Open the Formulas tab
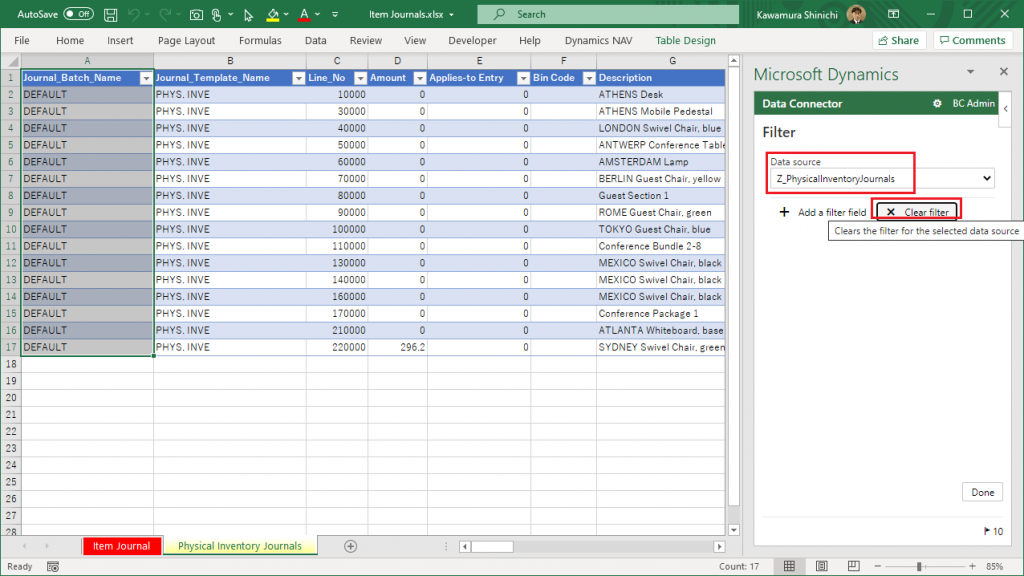The height and width of the screenshot is (576, 1024). [260, 40]
